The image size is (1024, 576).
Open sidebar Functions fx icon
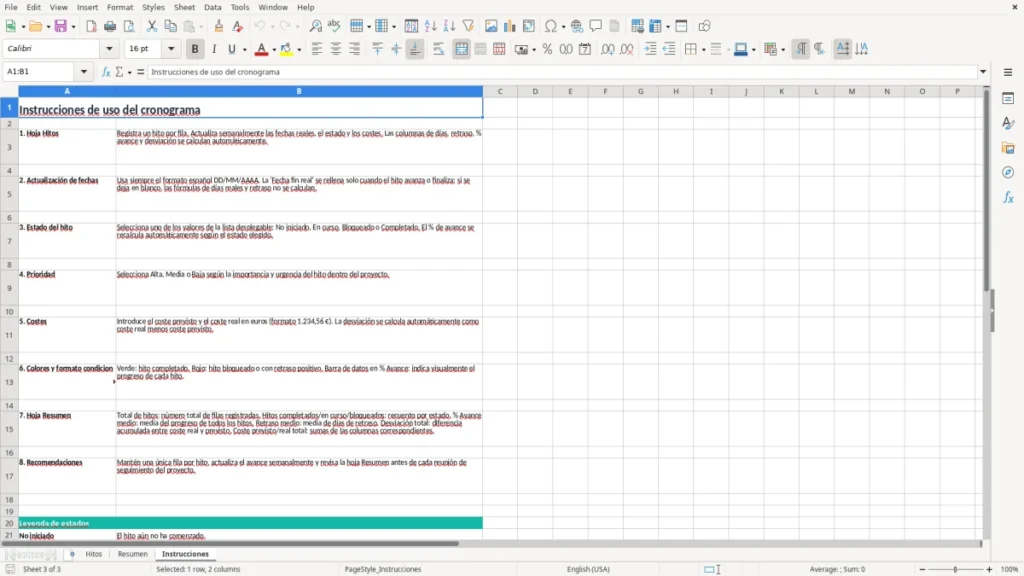coord(1008,197)
